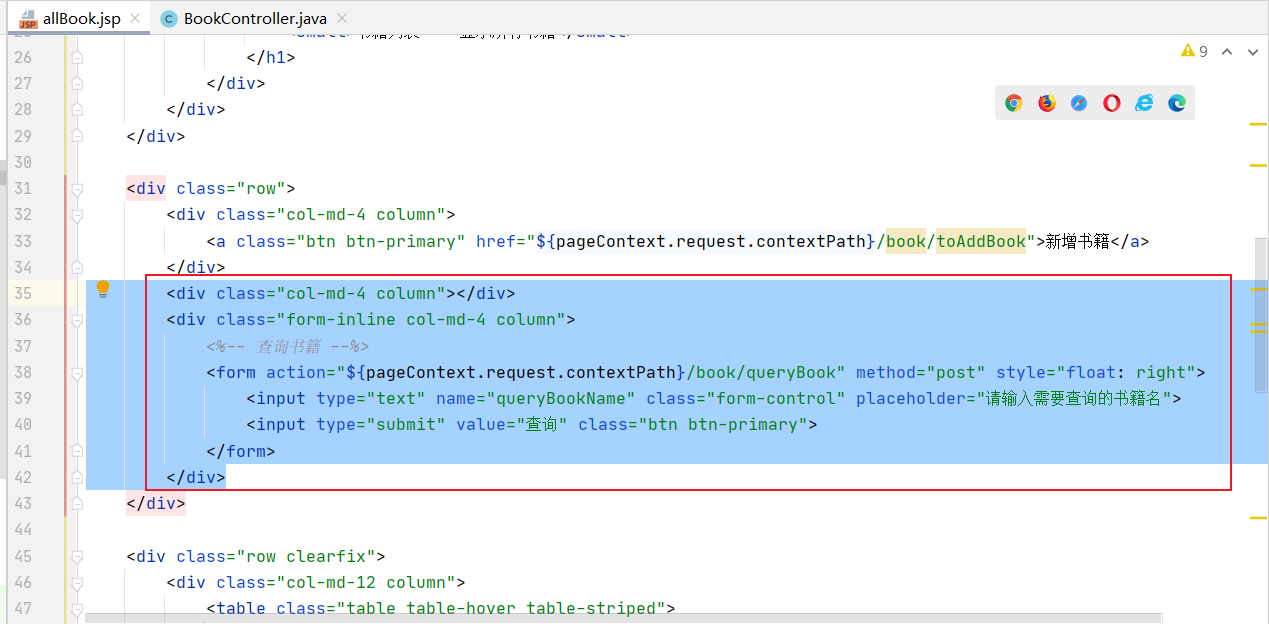Fold the form-inline div at line 36

click(77, 320)
